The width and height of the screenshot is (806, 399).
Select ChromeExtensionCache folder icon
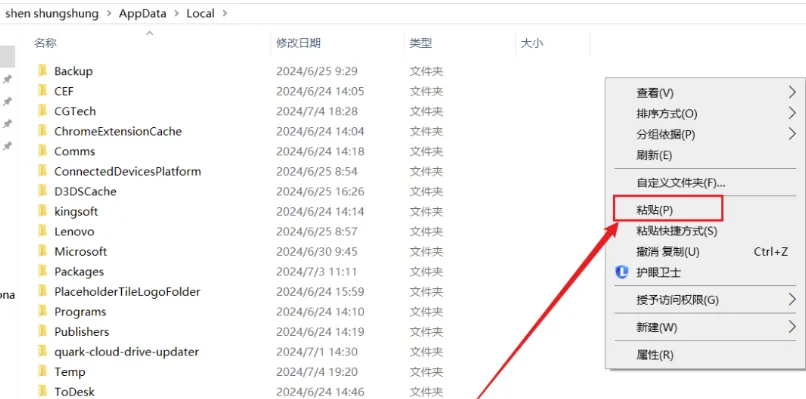coord(43,131)
